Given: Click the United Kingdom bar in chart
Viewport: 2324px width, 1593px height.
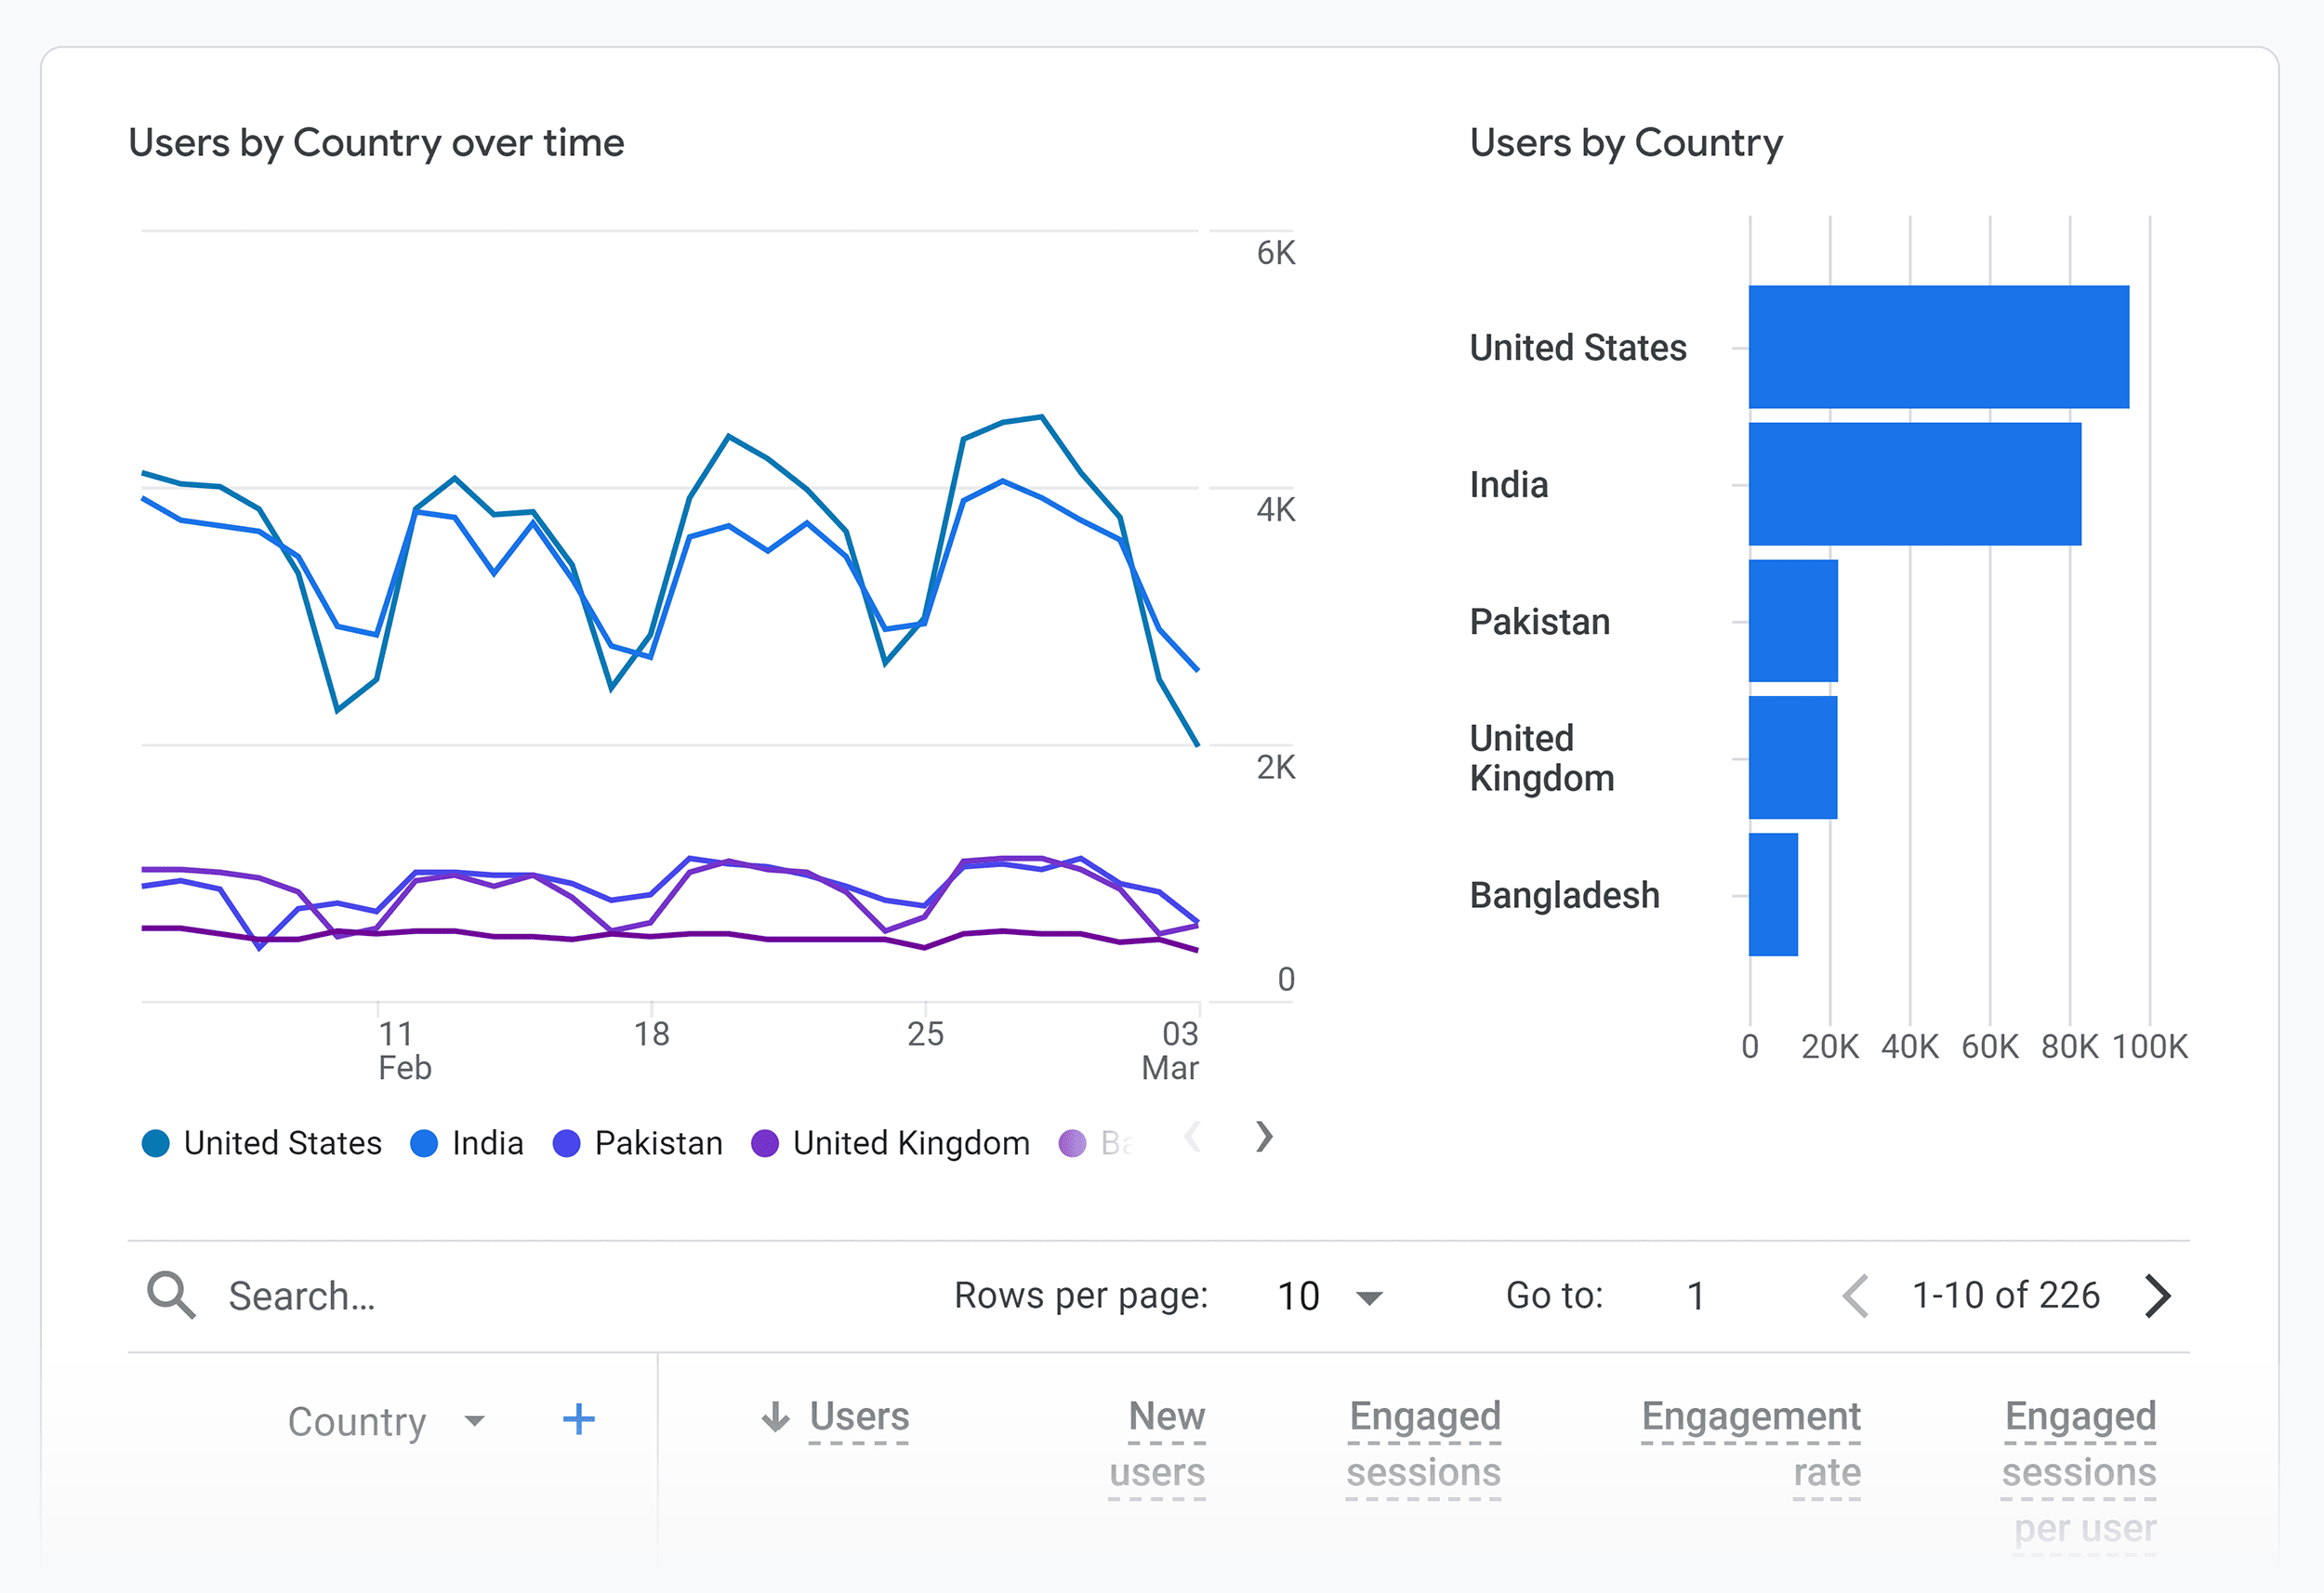Looking at the screenshot, I should (x=1793, y=758).
